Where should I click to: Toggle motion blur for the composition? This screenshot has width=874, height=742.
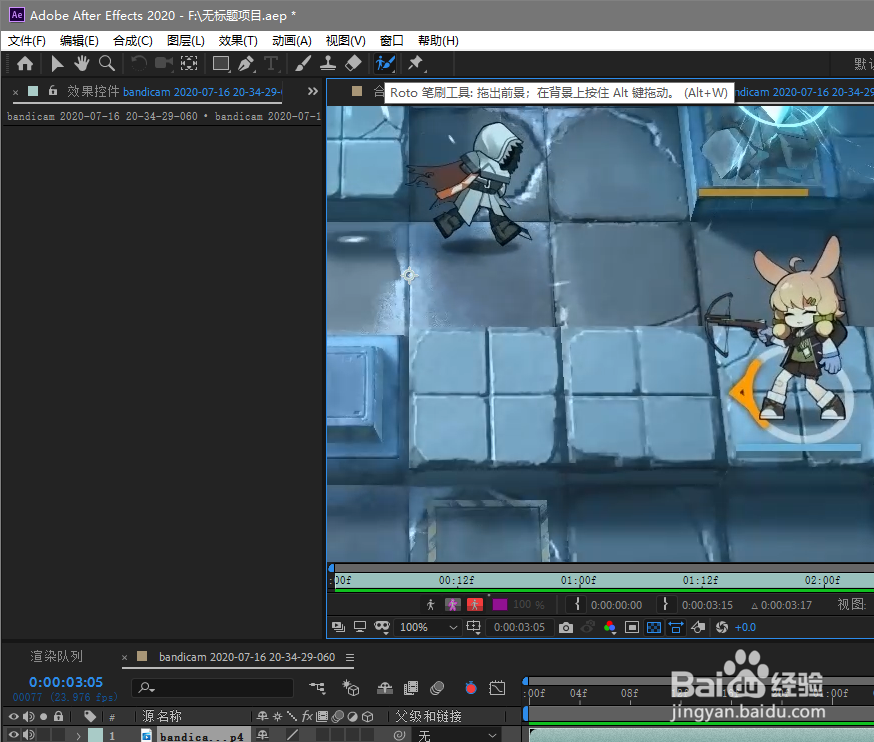point(437,688)
